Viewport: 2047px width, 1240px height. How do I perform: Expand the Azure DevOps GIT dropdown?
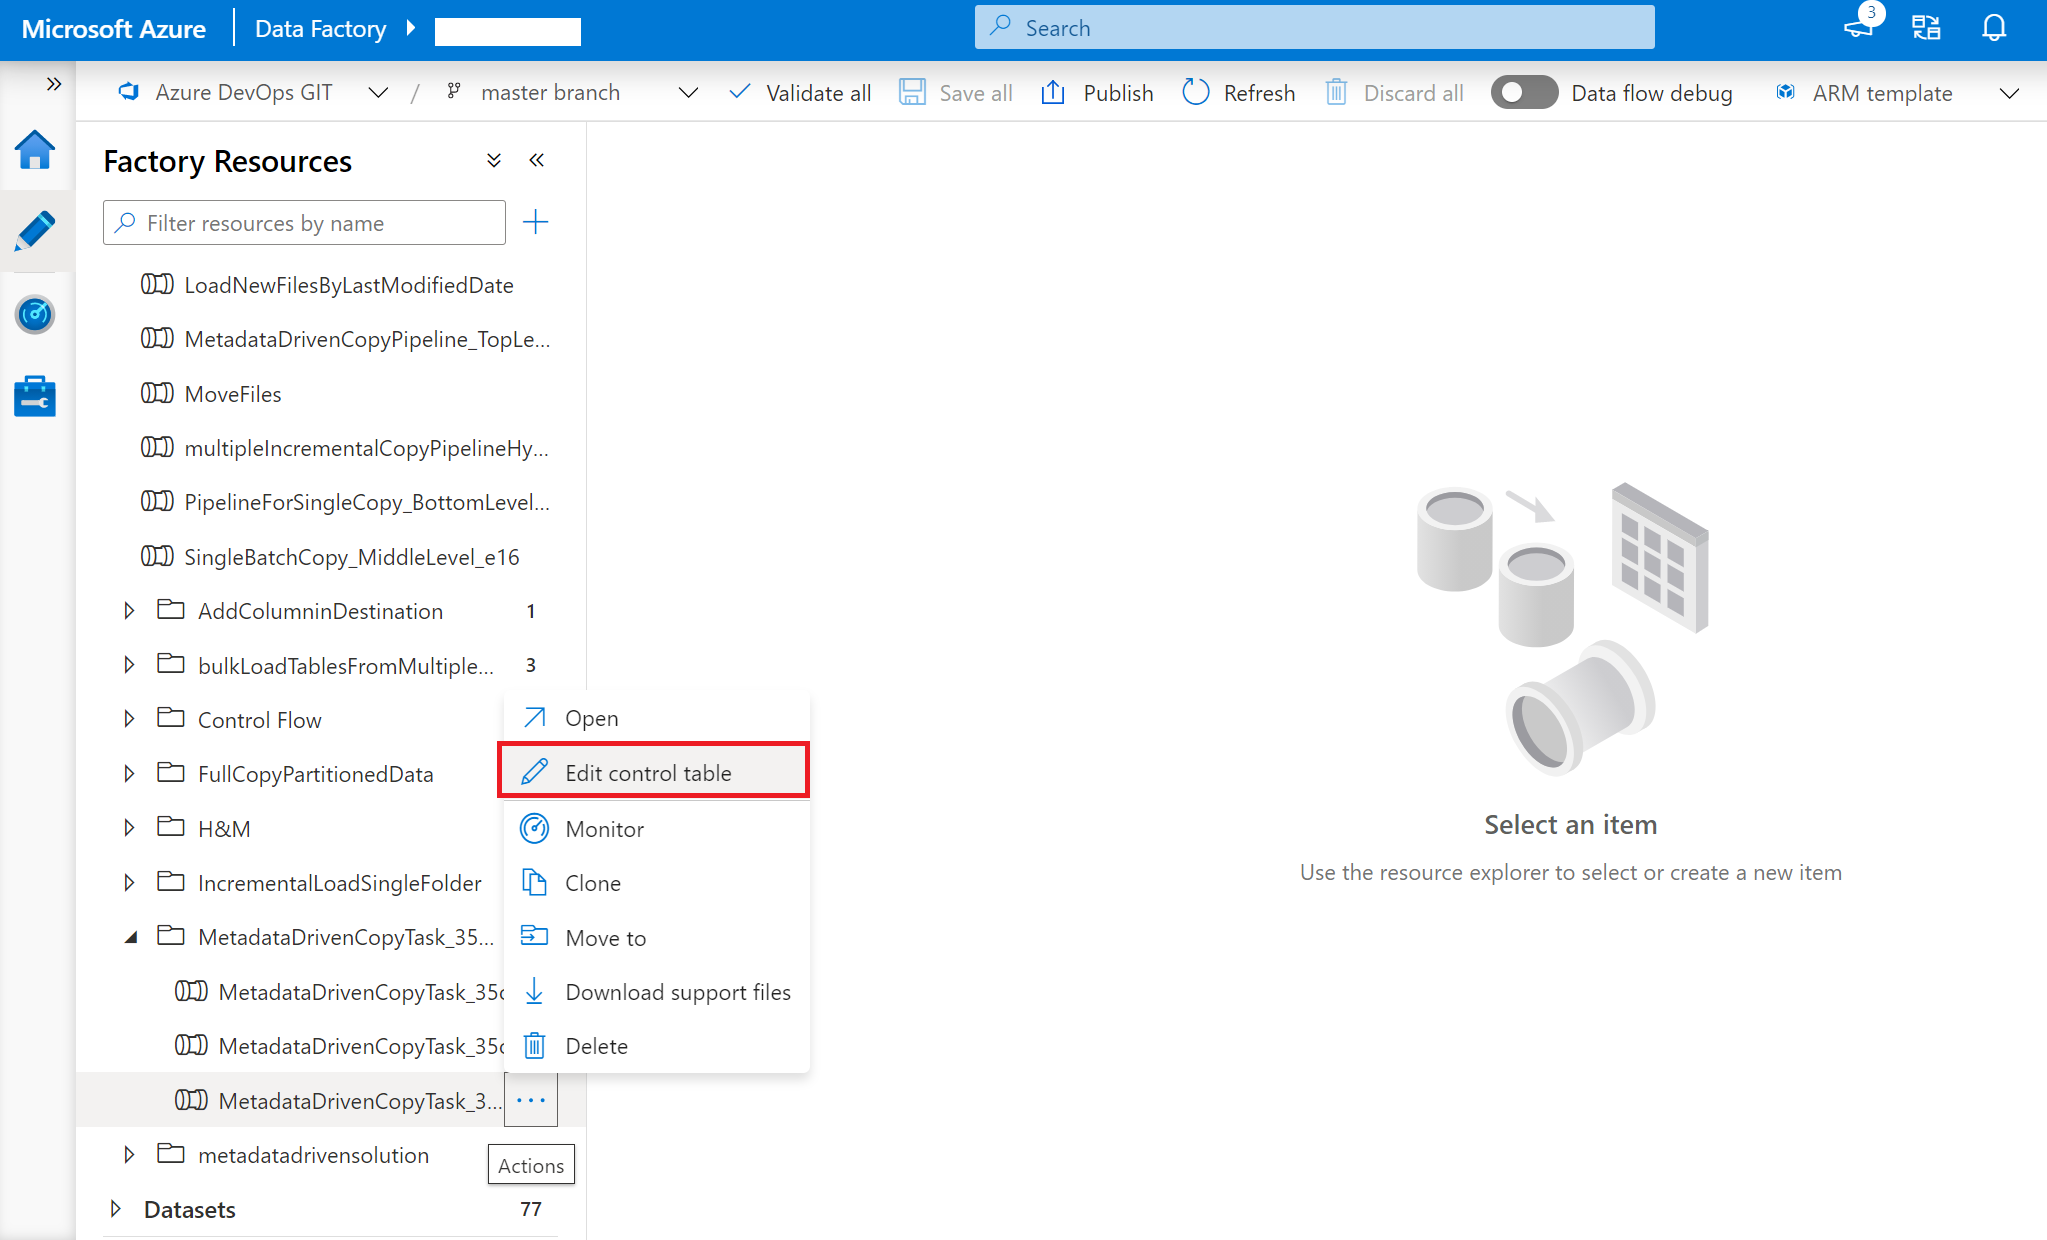(x=377, y=91)
